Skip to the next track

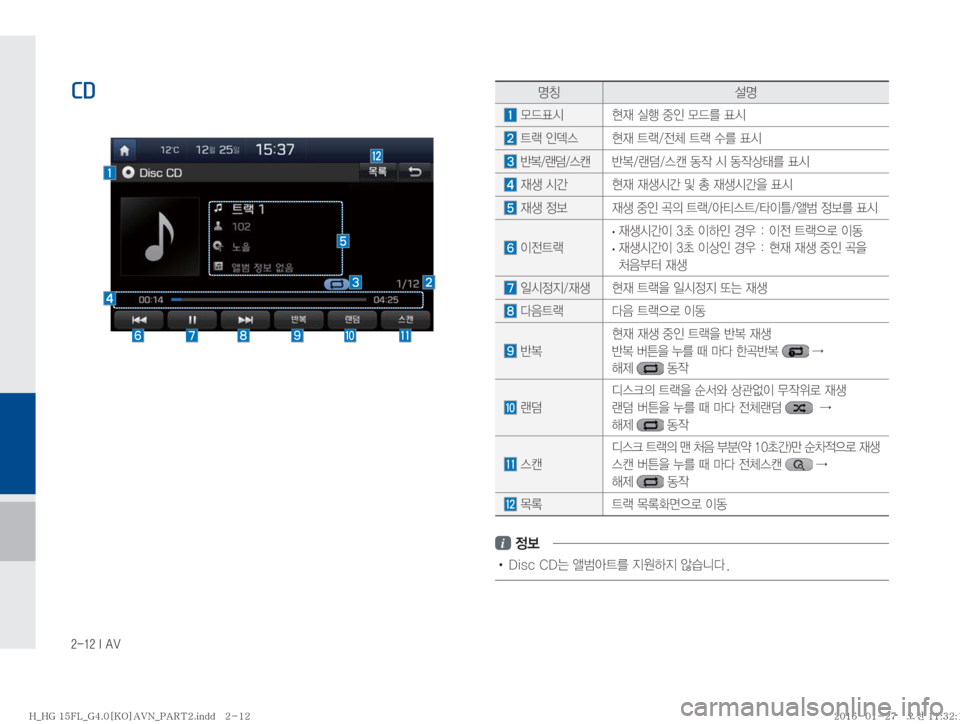coord(245,320)
